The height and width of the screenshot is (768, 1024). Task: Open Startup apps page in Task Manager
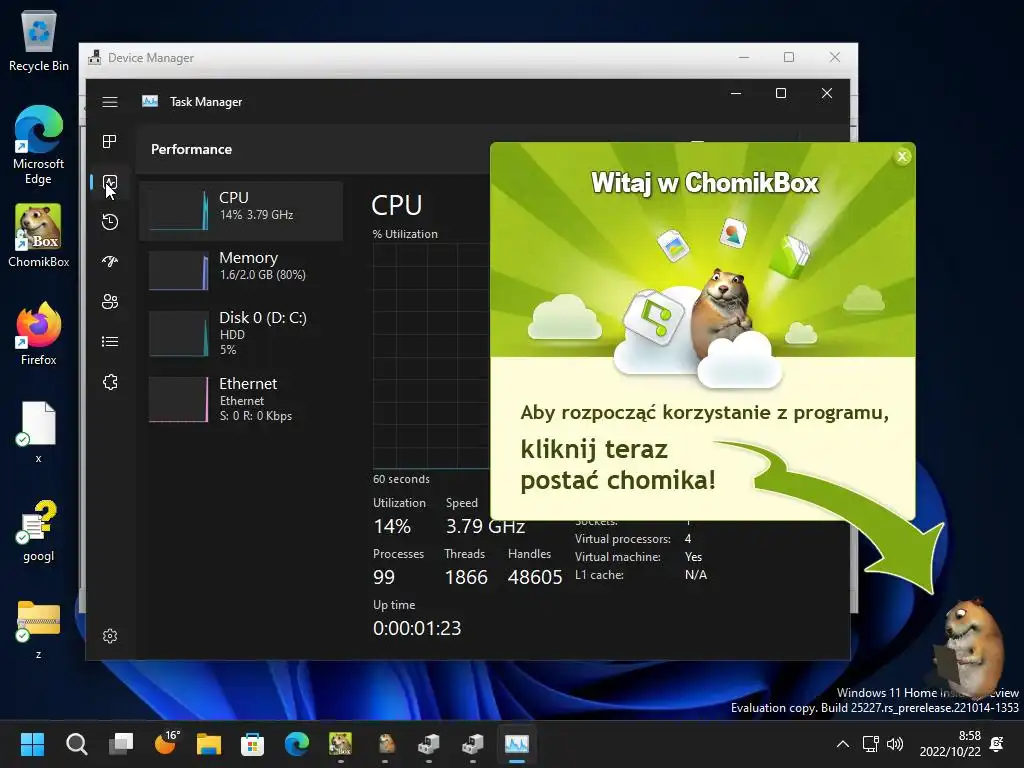tap(110, 262)
